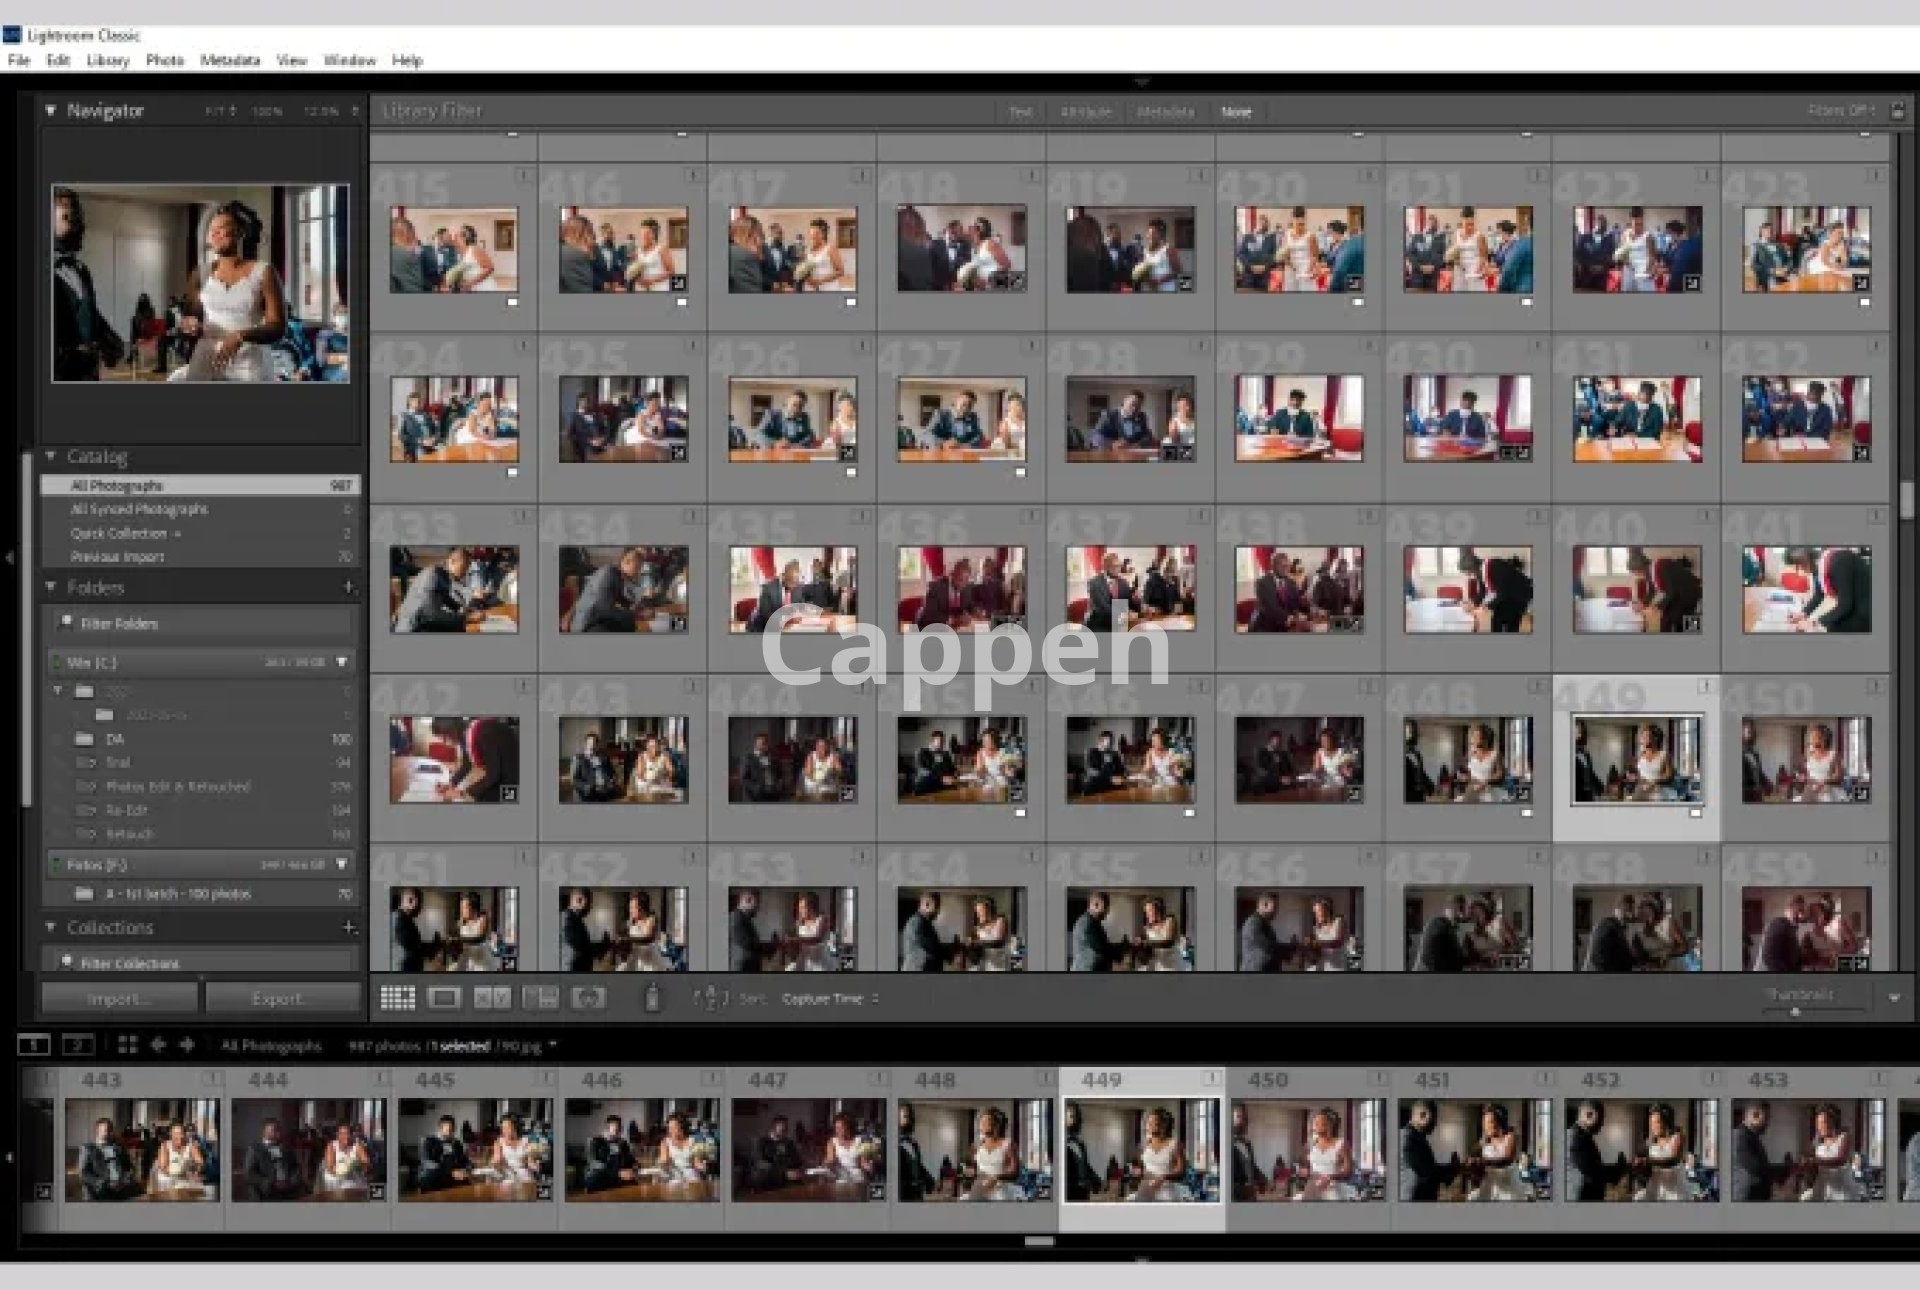Toggle the filter lock icon
1920x1290 pixels.
point(1897,111)
